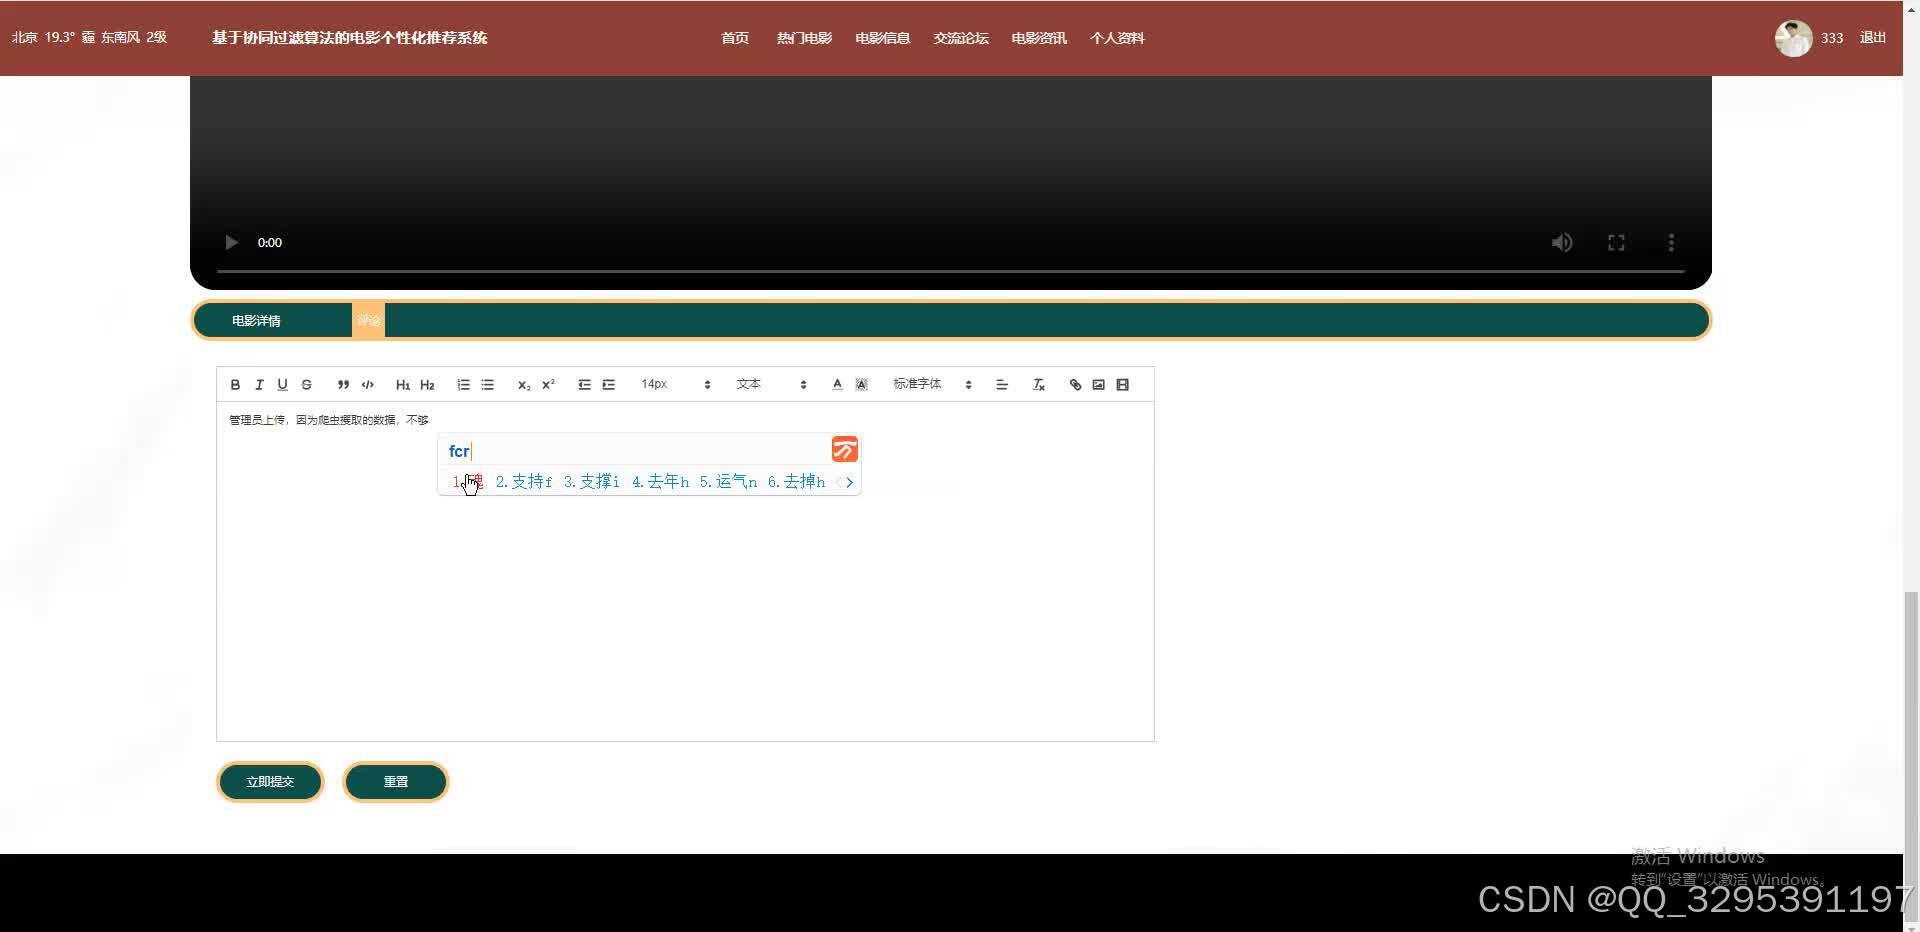The width and height of the screenshot is (1920, 932).
Task: Switch to the 电影详情 tab
Action: pyautogui.click(x=256, y=321)
